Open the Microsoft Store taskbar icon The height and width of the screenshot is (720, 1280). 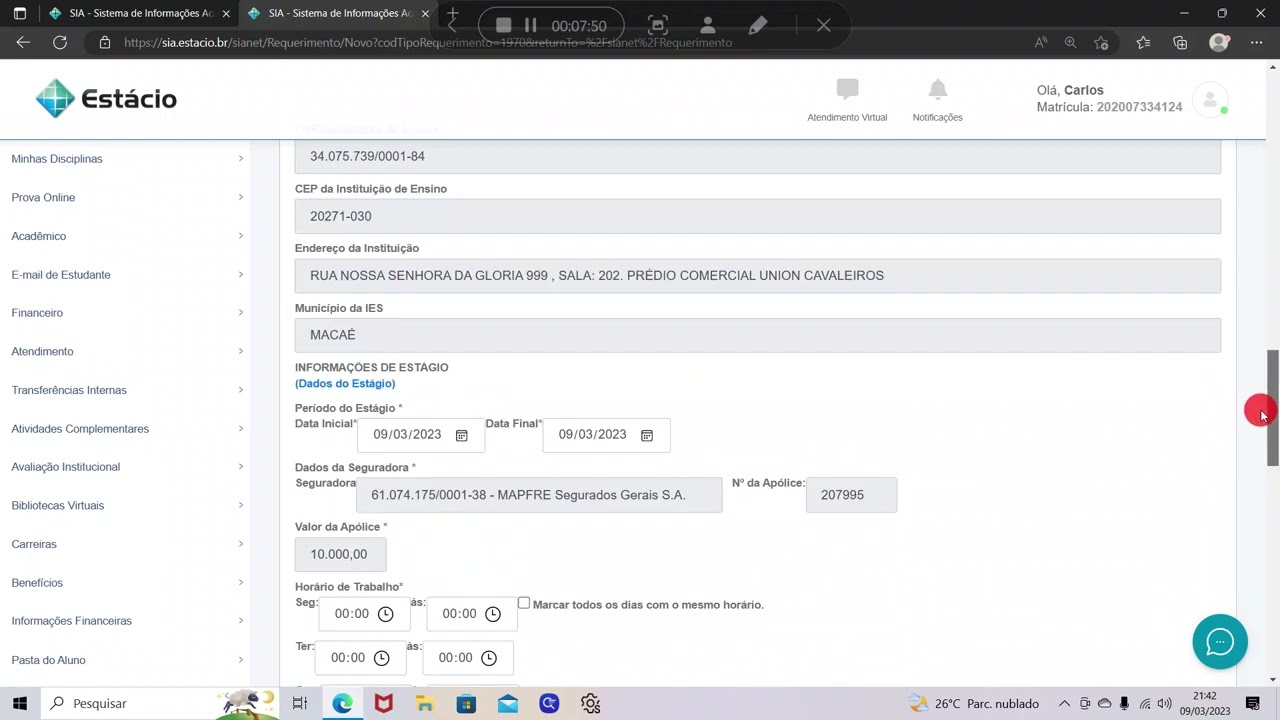466,703
